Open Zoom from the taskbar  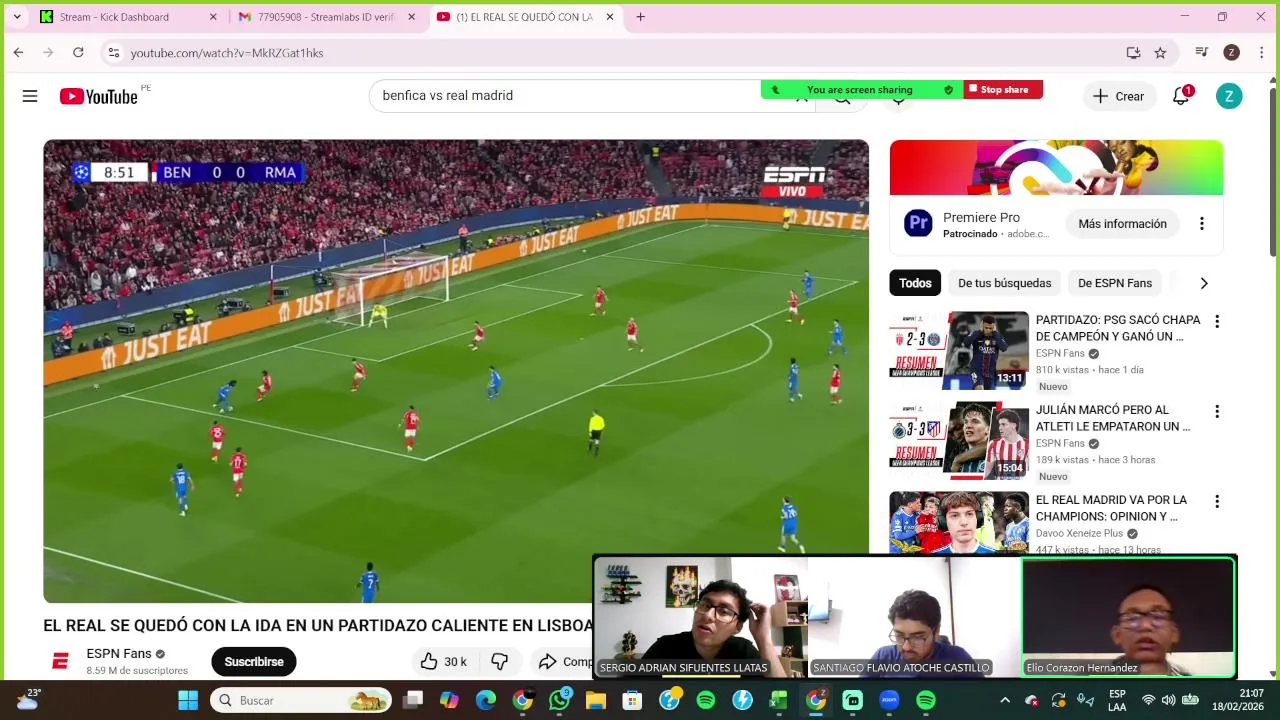click(889, 700)
